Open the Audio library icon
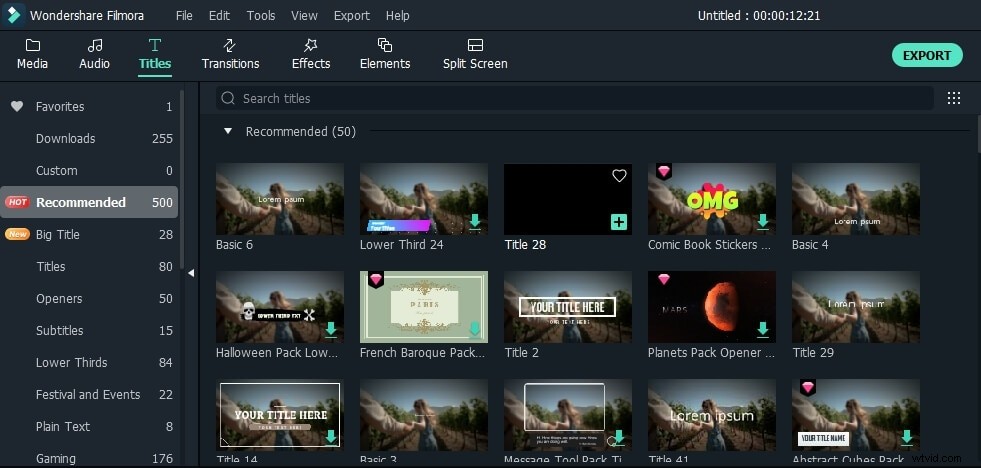The image size is (981, 468). point(94,46)
